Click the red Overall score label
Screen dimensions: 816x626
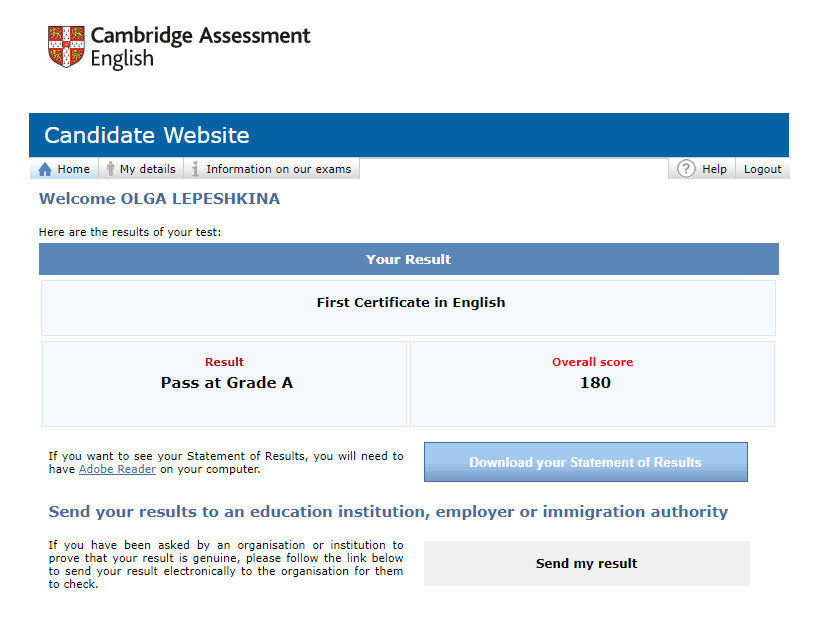593,362
